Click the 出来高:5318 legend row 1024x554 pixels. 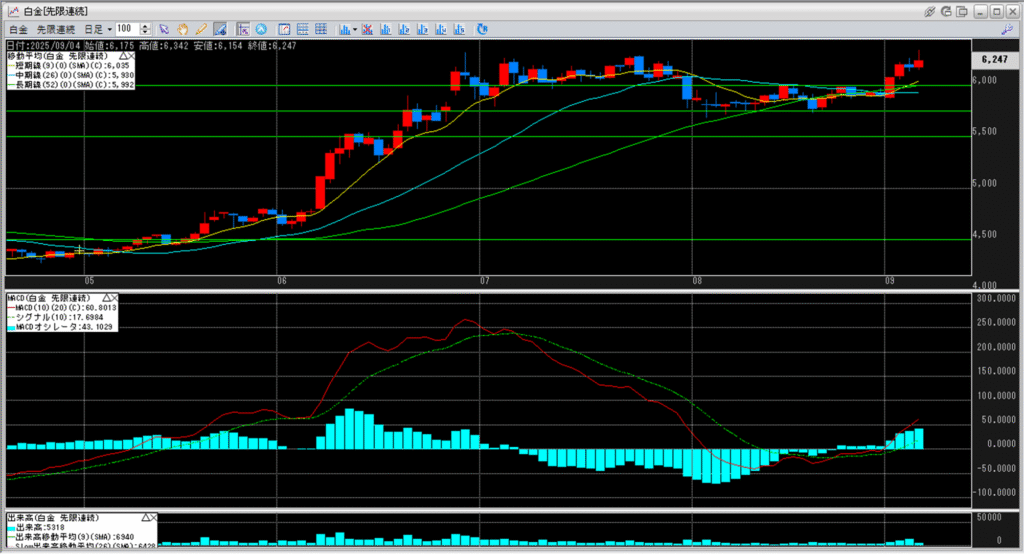pyautogui.click(x=36, y=527)
